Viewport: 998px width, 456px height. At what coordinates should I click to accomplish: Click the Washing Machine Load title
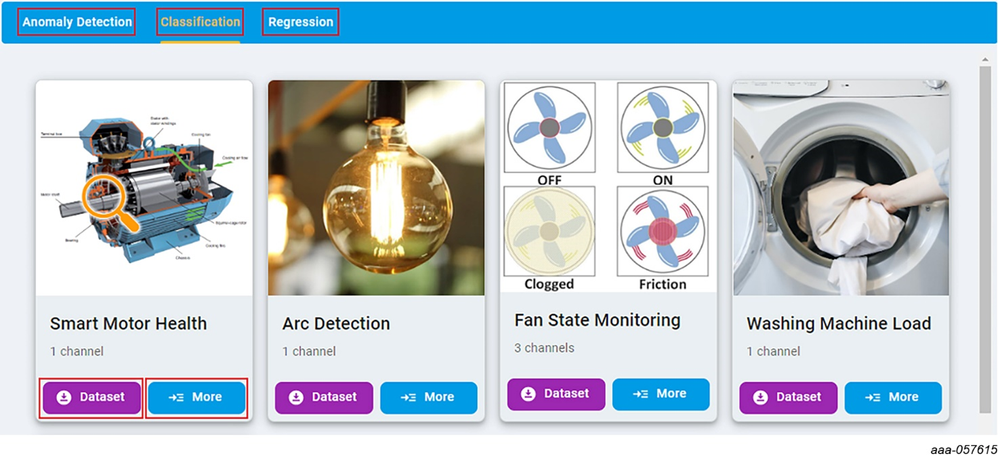[838, 324]
